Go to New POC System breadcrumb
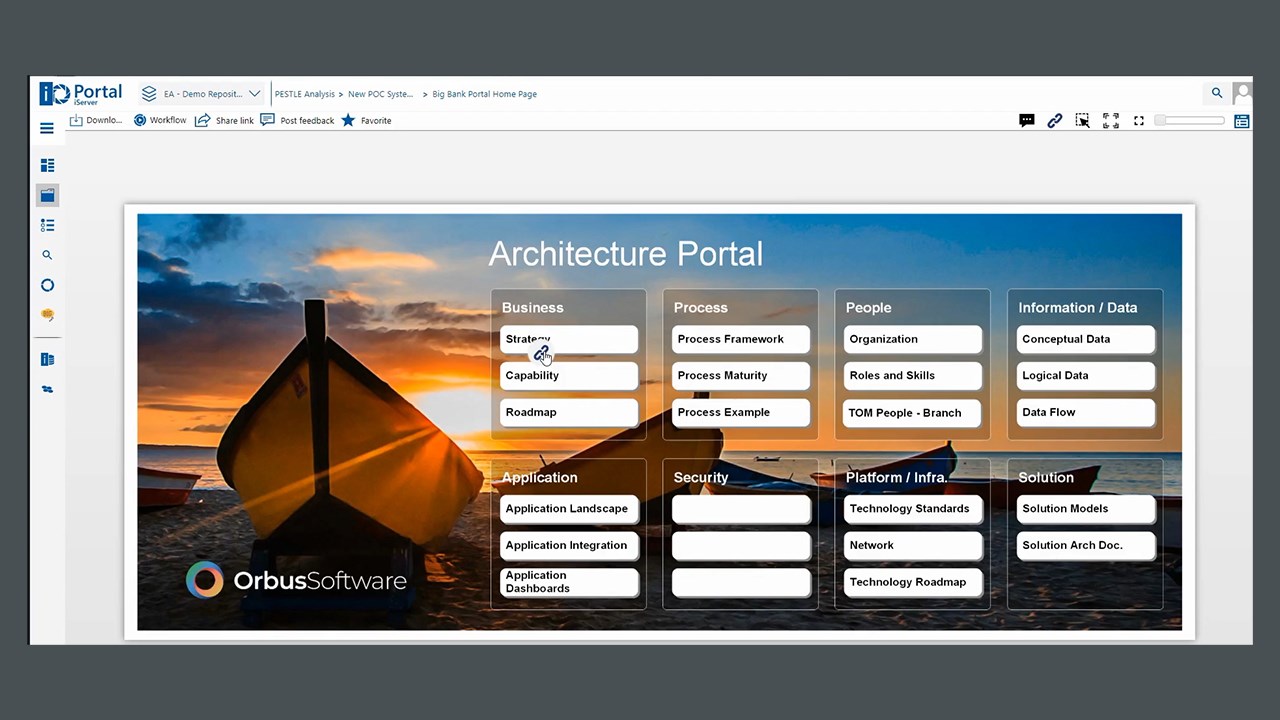This screenshot has width=1280, height=720. tap(380, 94)
